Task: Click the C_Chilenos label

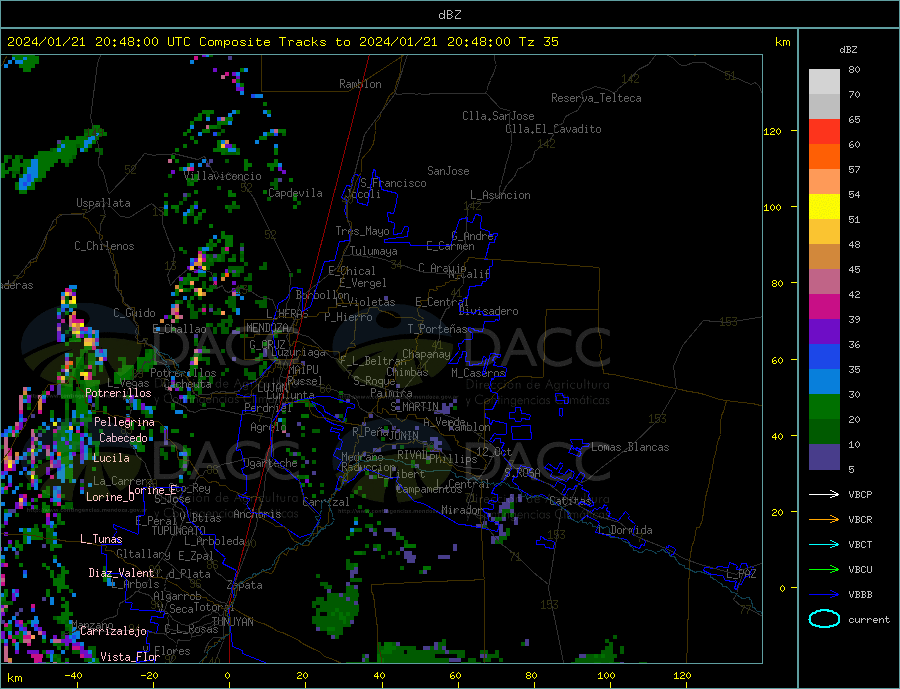Action: 104,246
